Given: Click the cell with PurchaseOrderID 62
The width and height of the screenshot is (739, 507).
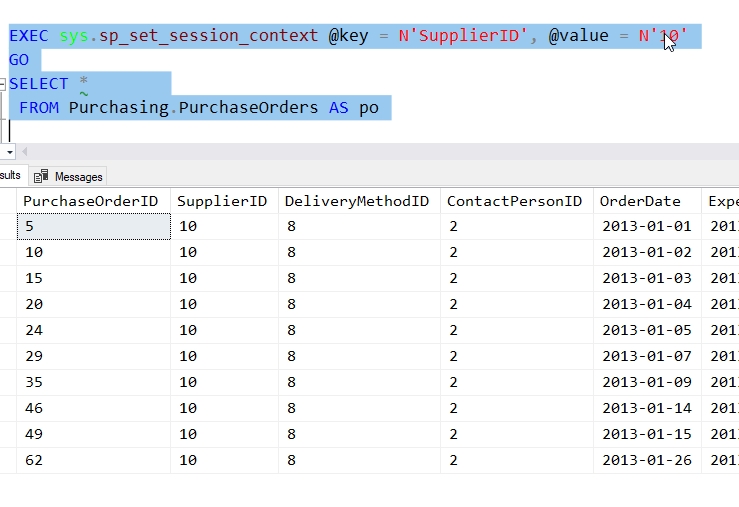Looking at the screenshot, I should click(x=93, y=461).
